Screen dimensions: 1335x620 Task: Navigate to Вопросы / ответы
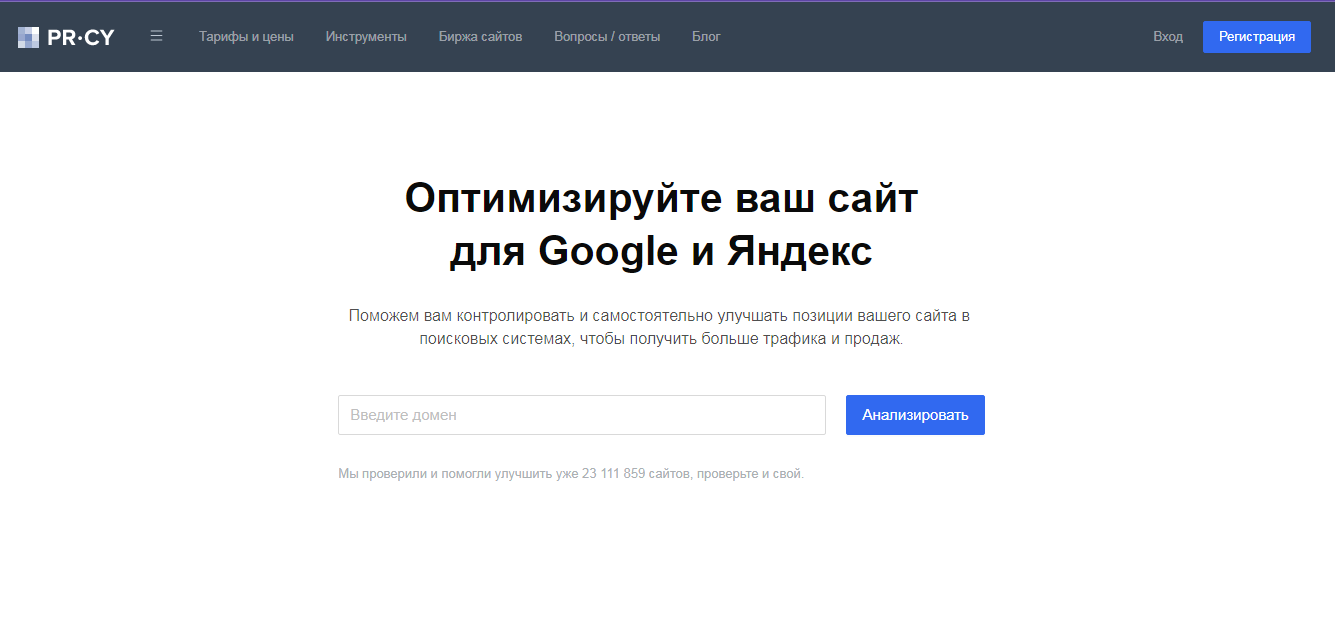(x=607, y=37)
